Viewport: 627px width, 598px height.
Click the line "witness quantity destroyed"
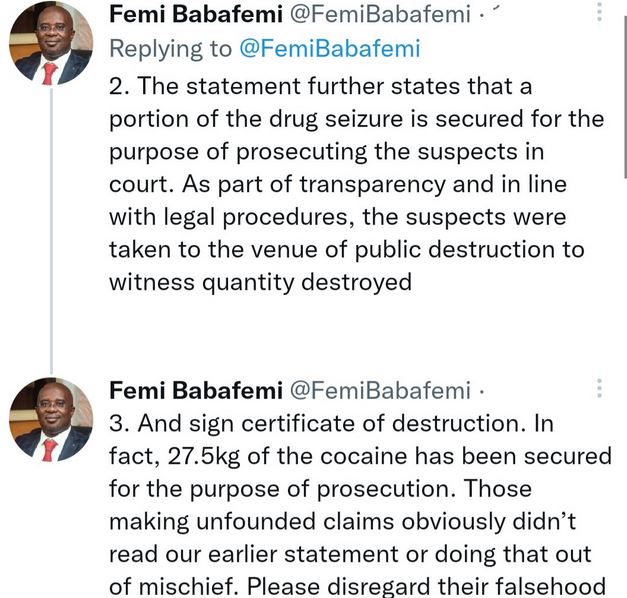point(259,283)
